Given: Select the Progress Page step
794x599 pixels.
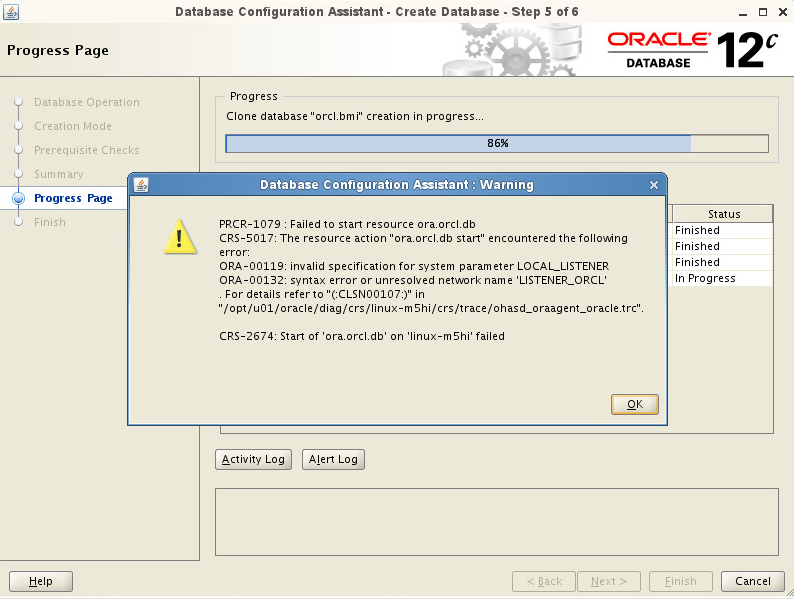Looking at the screenshot, I should click(73, 198).
